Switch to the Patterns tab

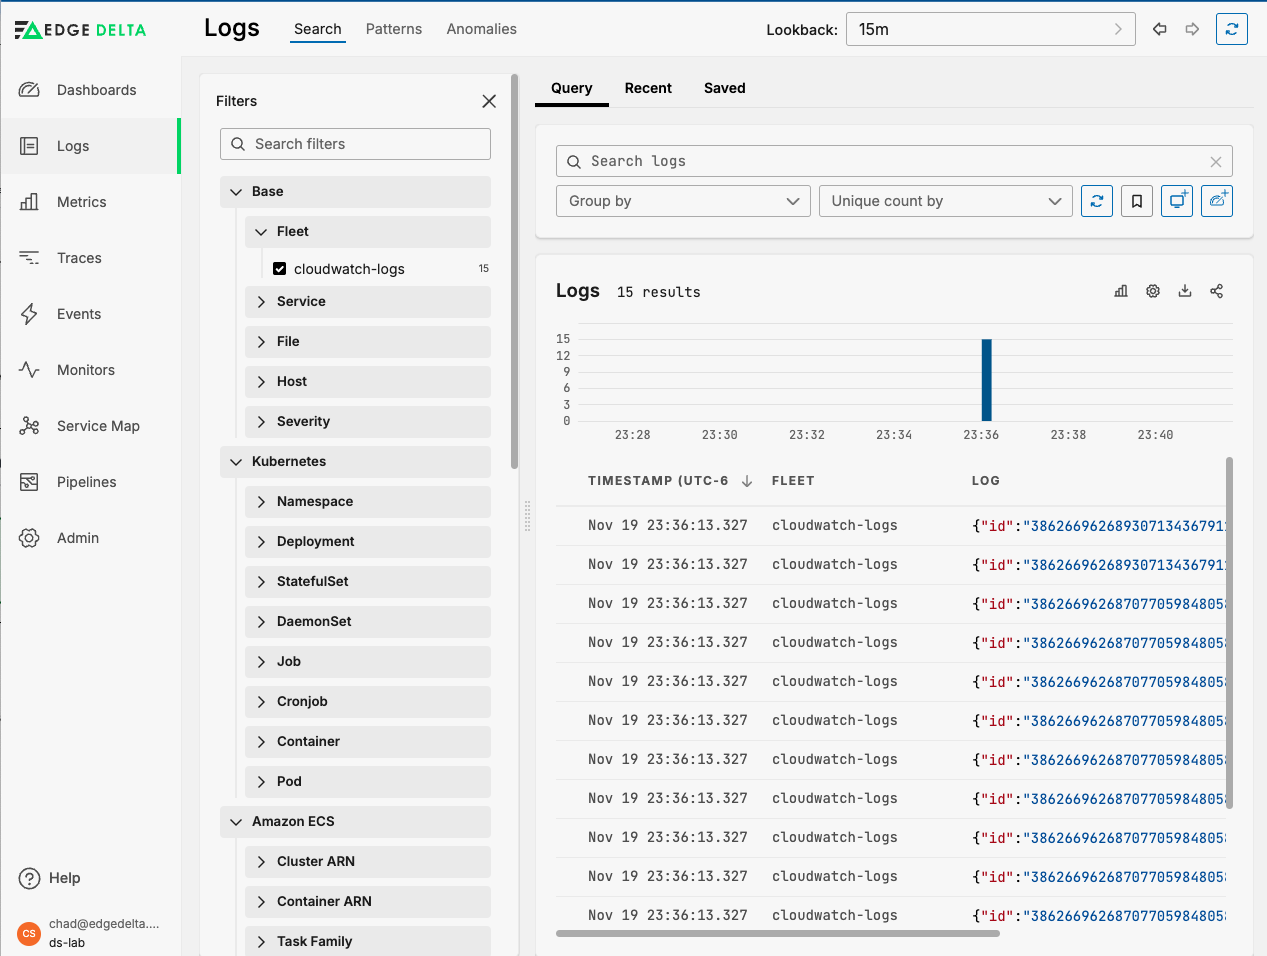(x=393, y=29)
